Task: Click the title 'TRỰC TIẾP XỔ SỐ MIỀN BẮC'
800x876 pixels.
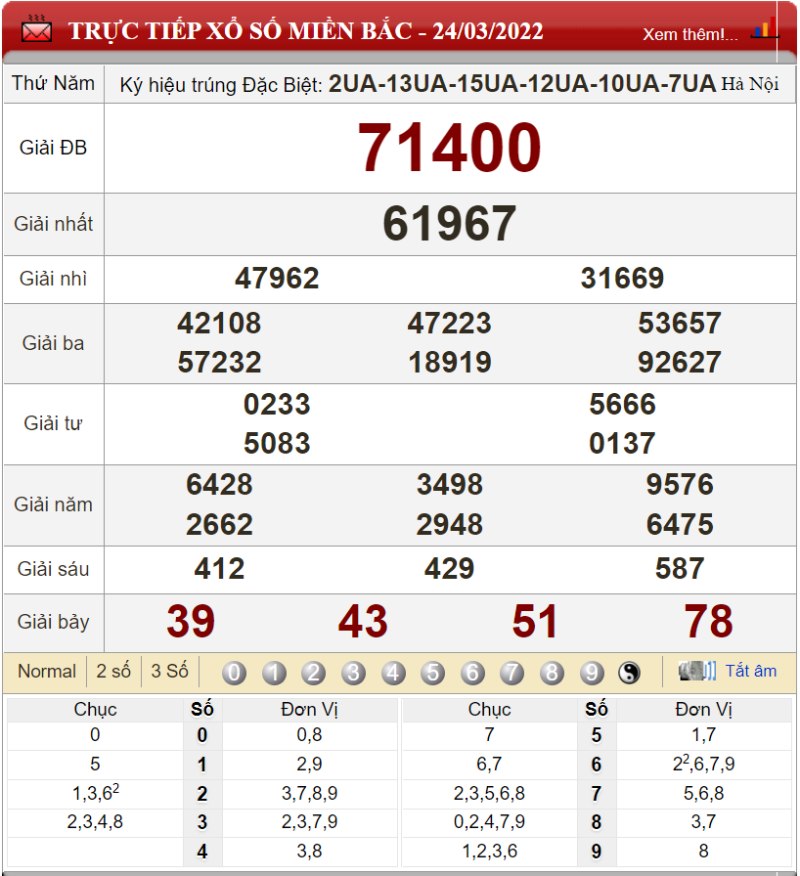Action: pos(240,31)
